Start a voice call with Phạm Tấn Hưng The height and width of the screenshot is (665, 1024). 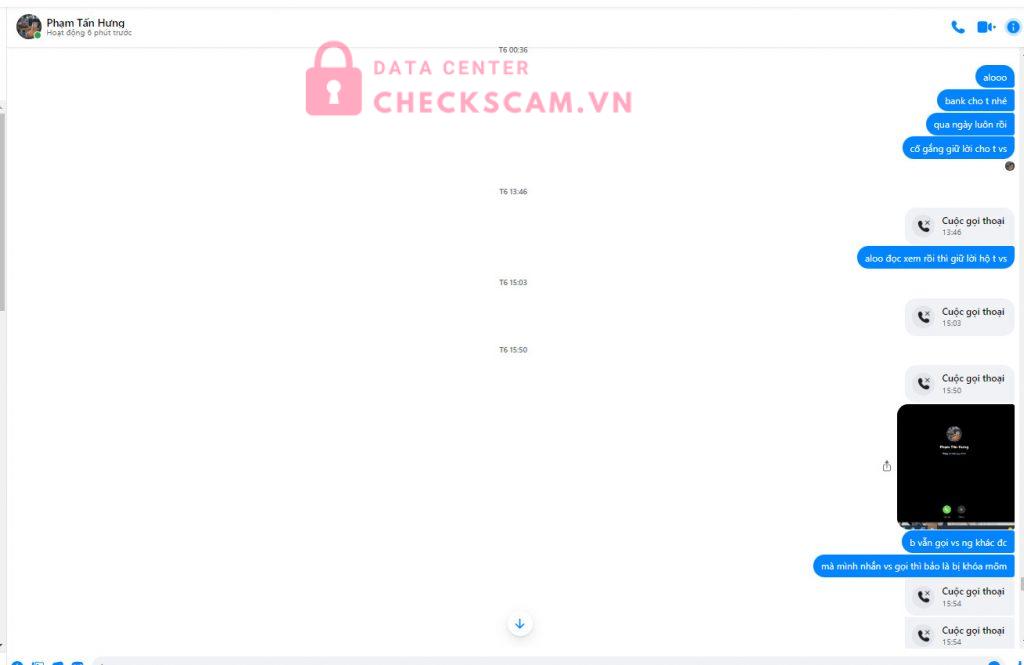coord(957,27)
